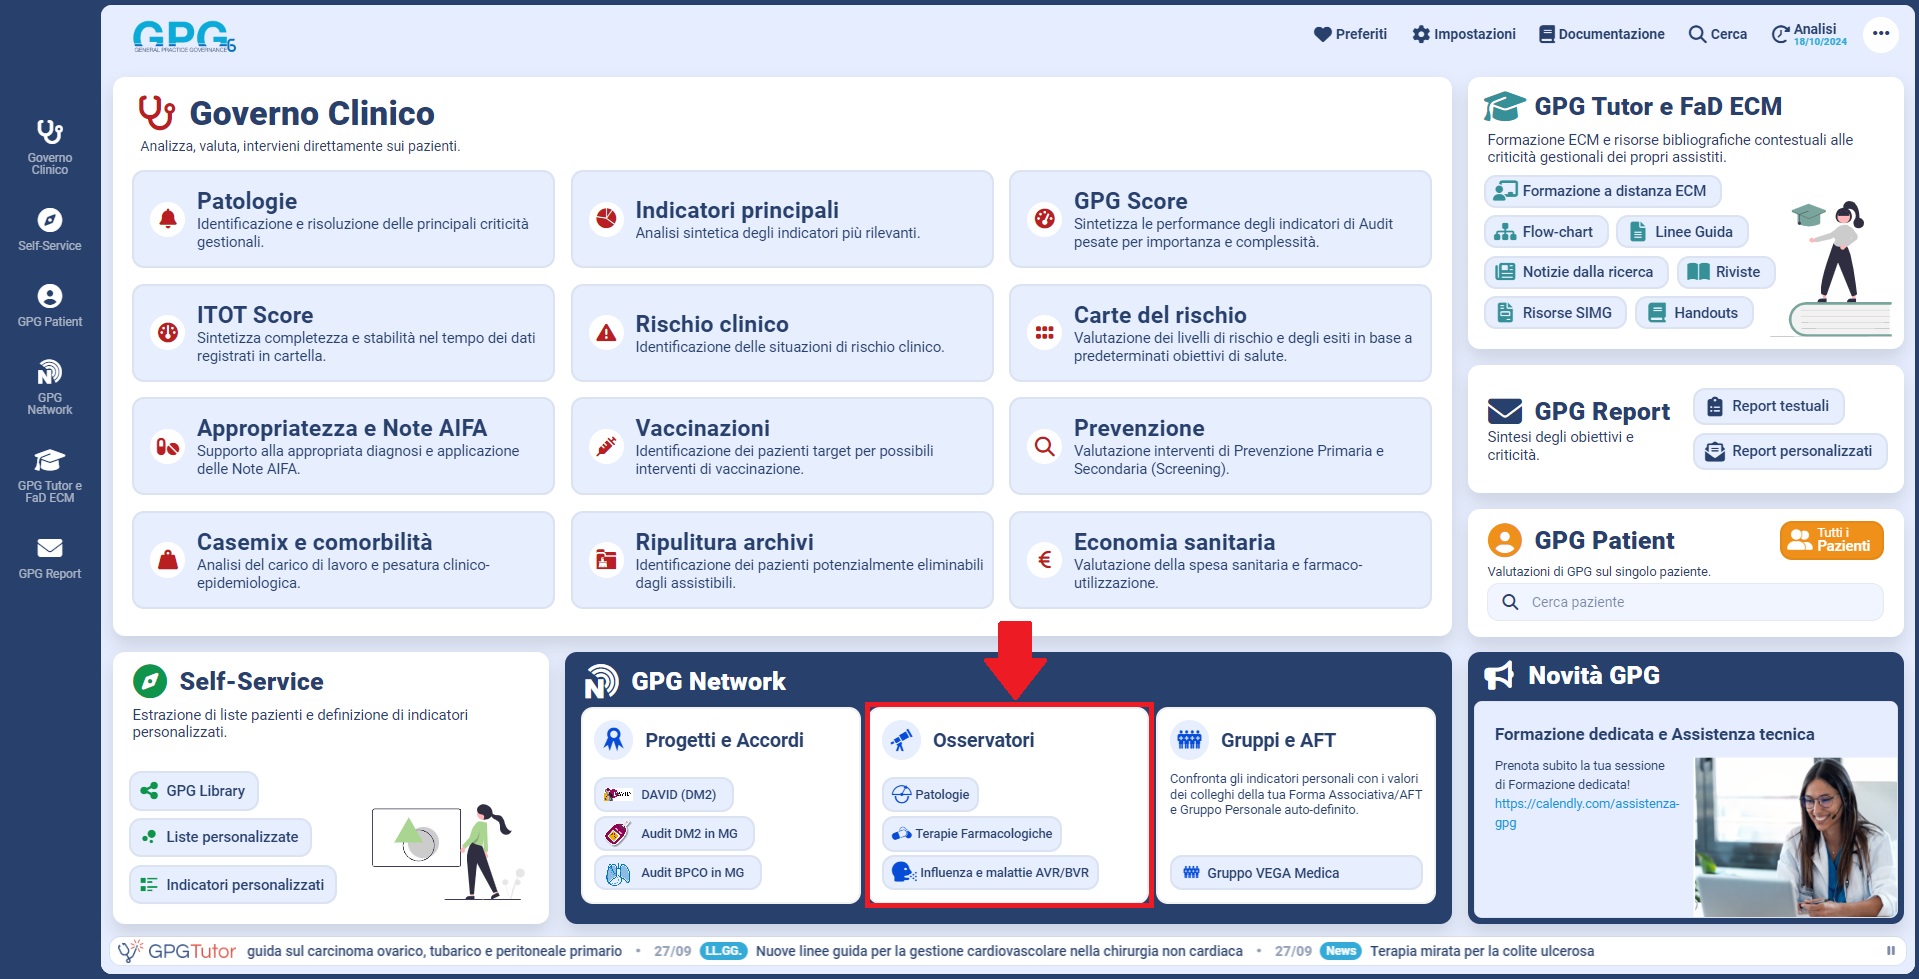Open Influenza e malattie AVR/BVR observatory
The height and width of the screenshot is (979, 1919).
click(x=990, y=873)
